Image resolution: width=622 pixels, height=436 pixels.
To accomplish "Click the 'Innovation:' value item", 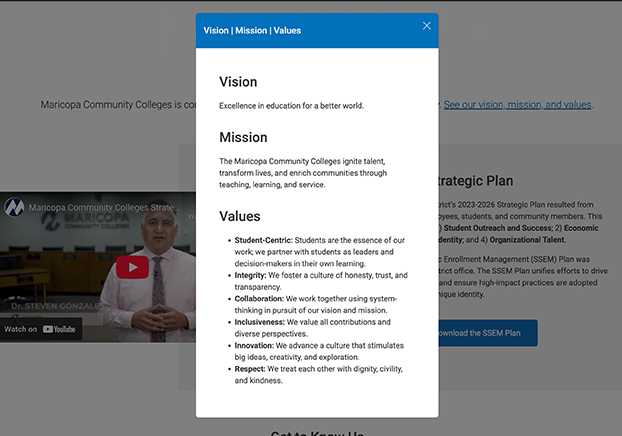I will point(319,351).
